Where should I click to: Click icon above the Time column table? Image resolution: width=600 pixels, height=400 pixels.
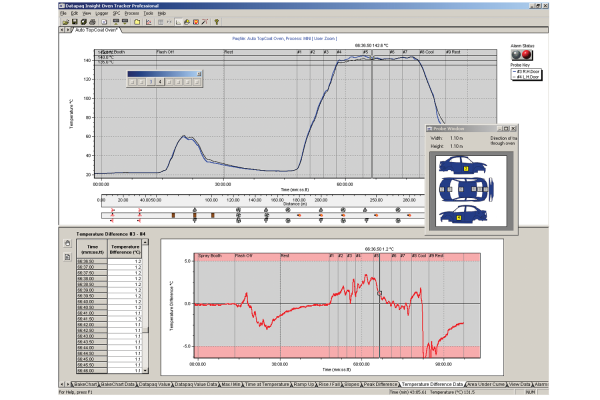pos(67,244)
